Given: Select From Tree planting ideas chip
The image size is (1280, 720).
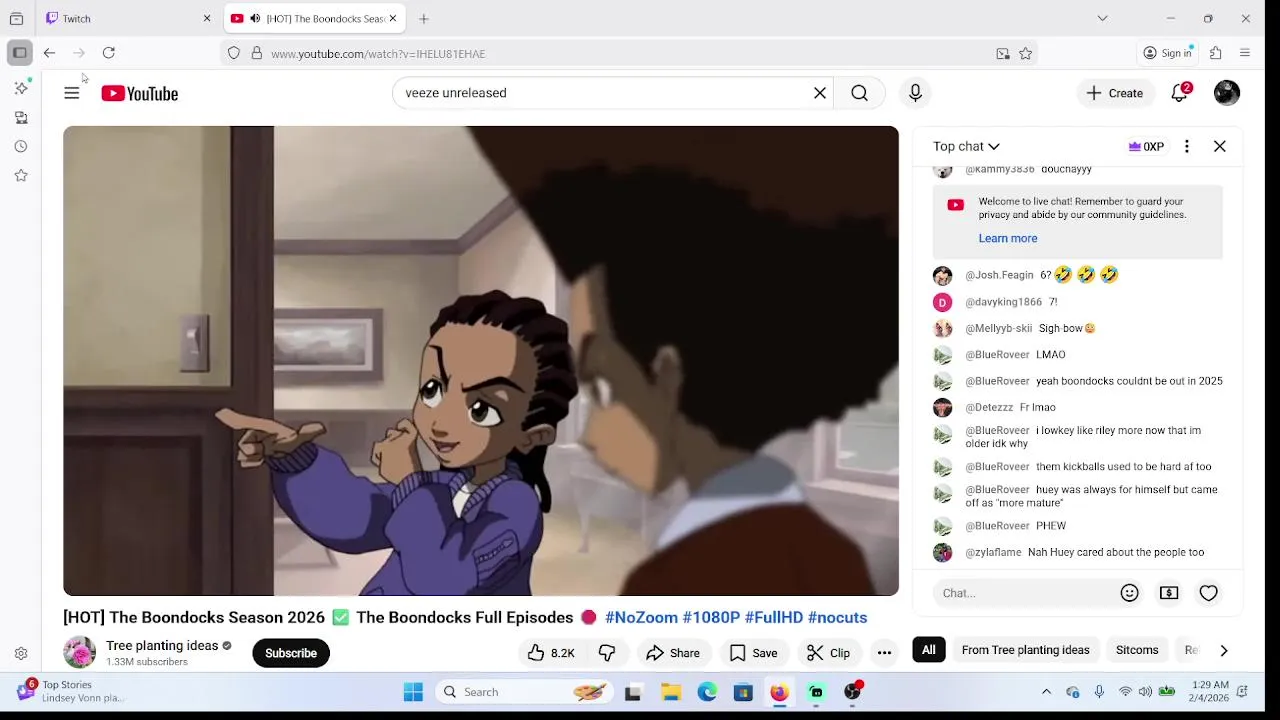Looking at the screenshot, I should click(1025, 650).
